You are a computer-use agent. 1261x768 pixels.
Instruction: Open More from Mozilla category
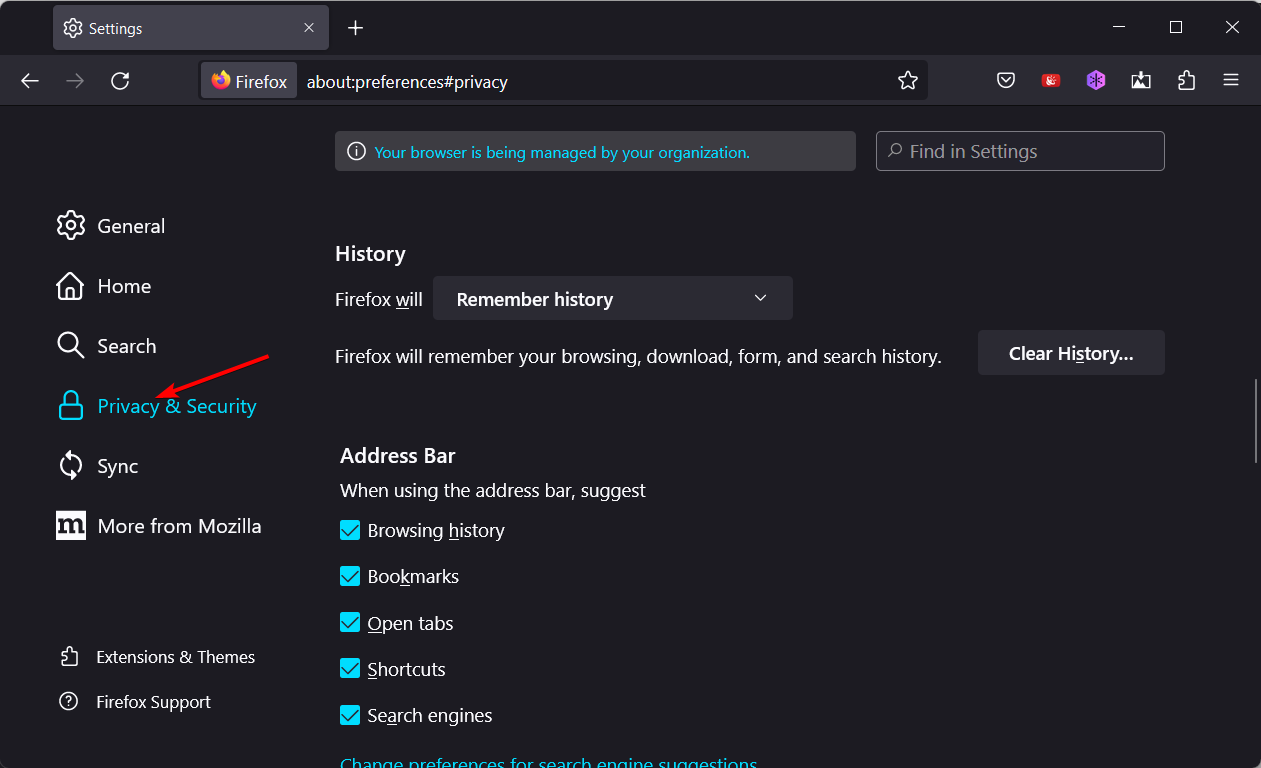coord(159,526)
